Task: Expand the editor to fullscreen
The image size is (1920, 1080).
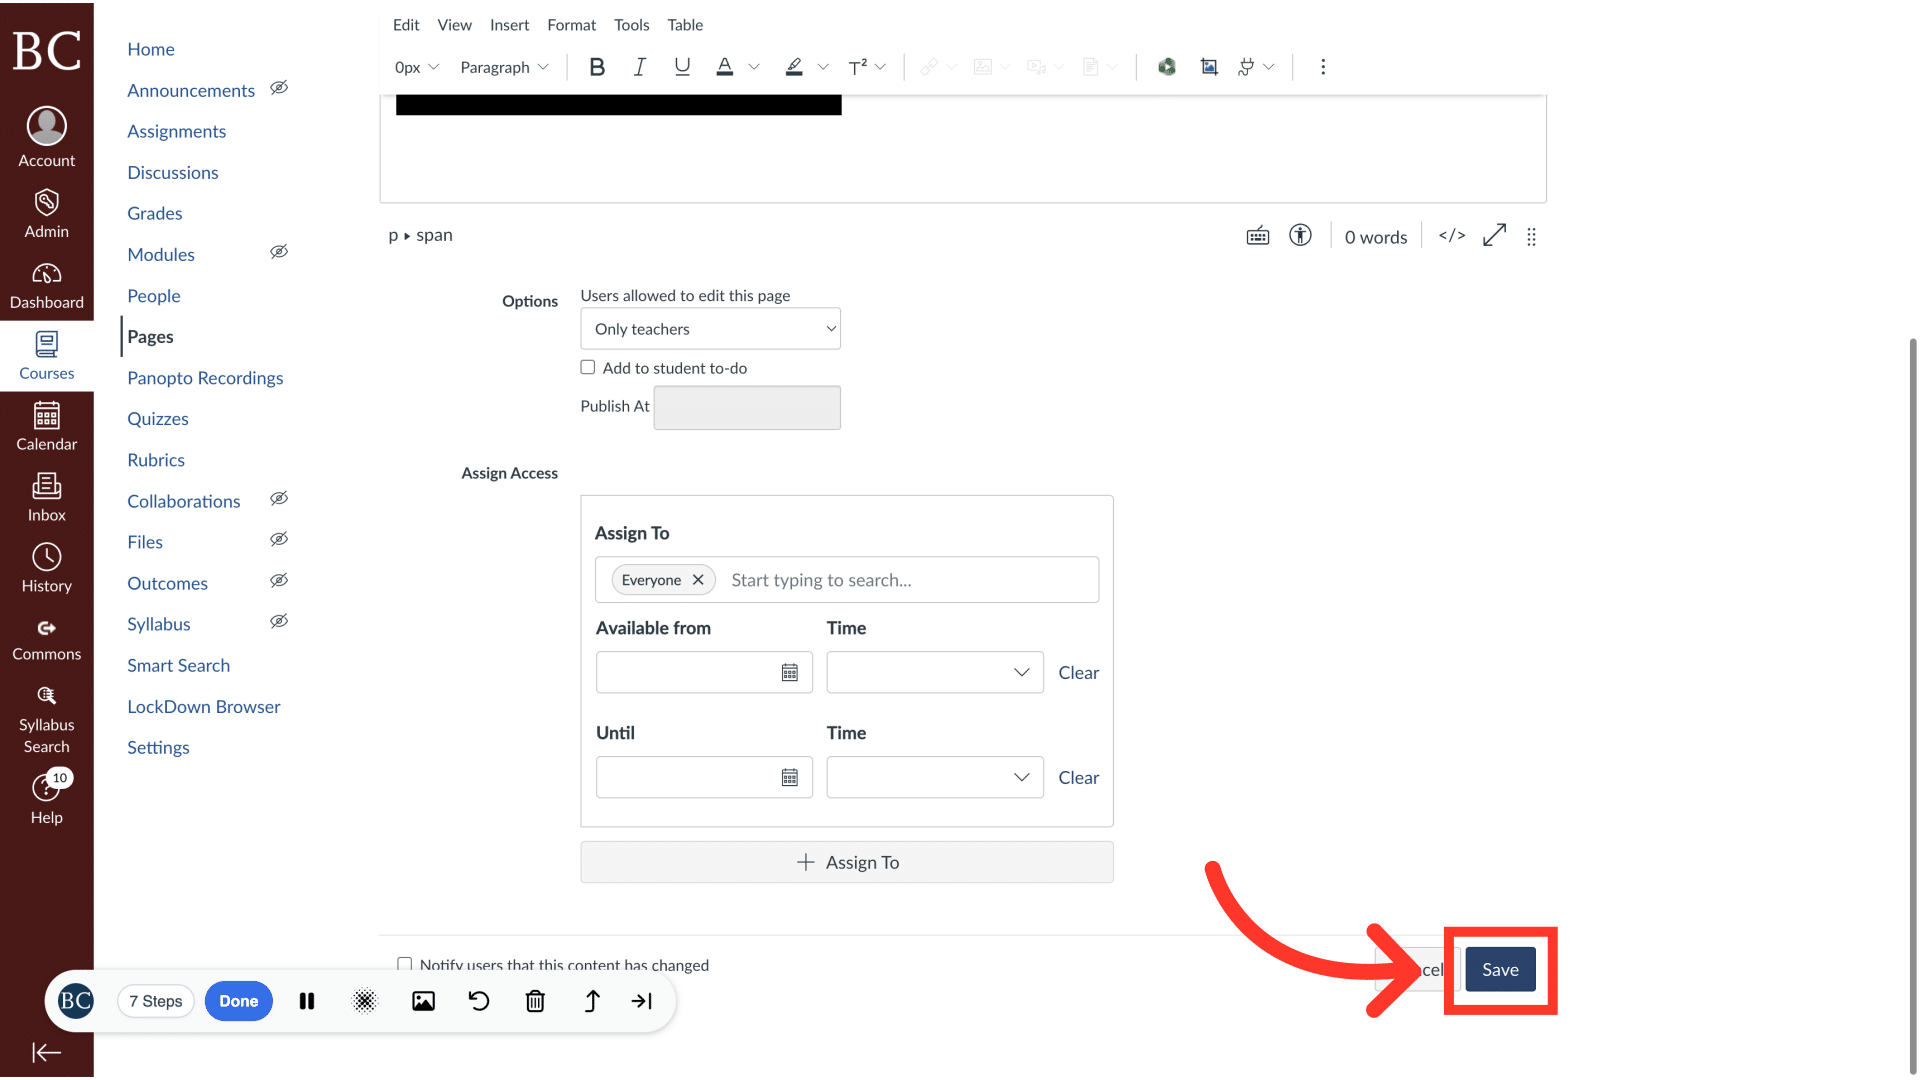Action: pyautogui.click(x=1494, y=236)
